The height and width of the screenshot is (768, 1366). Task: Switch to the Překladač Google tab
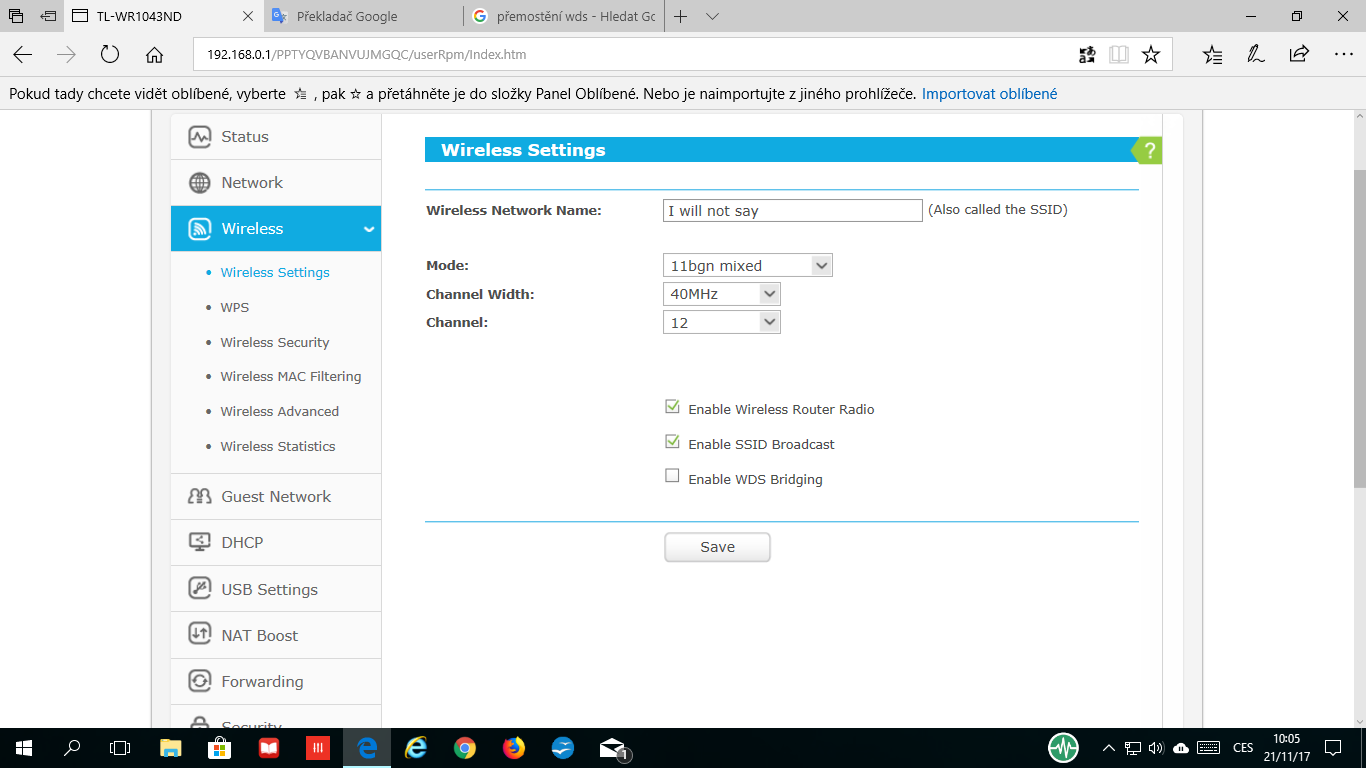pyautogui.click(x=364, y=16)
